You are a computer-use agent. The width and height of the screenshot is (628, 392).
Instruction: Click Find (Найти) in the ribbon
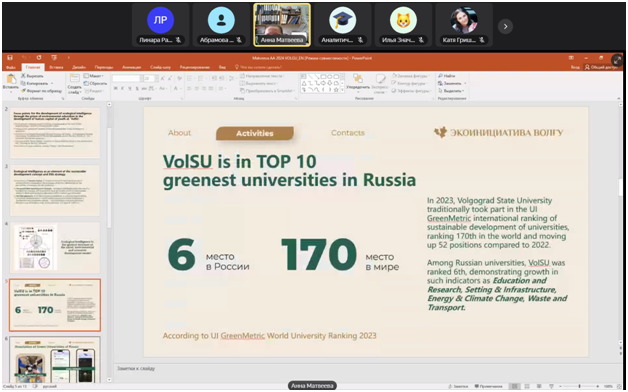447,76
